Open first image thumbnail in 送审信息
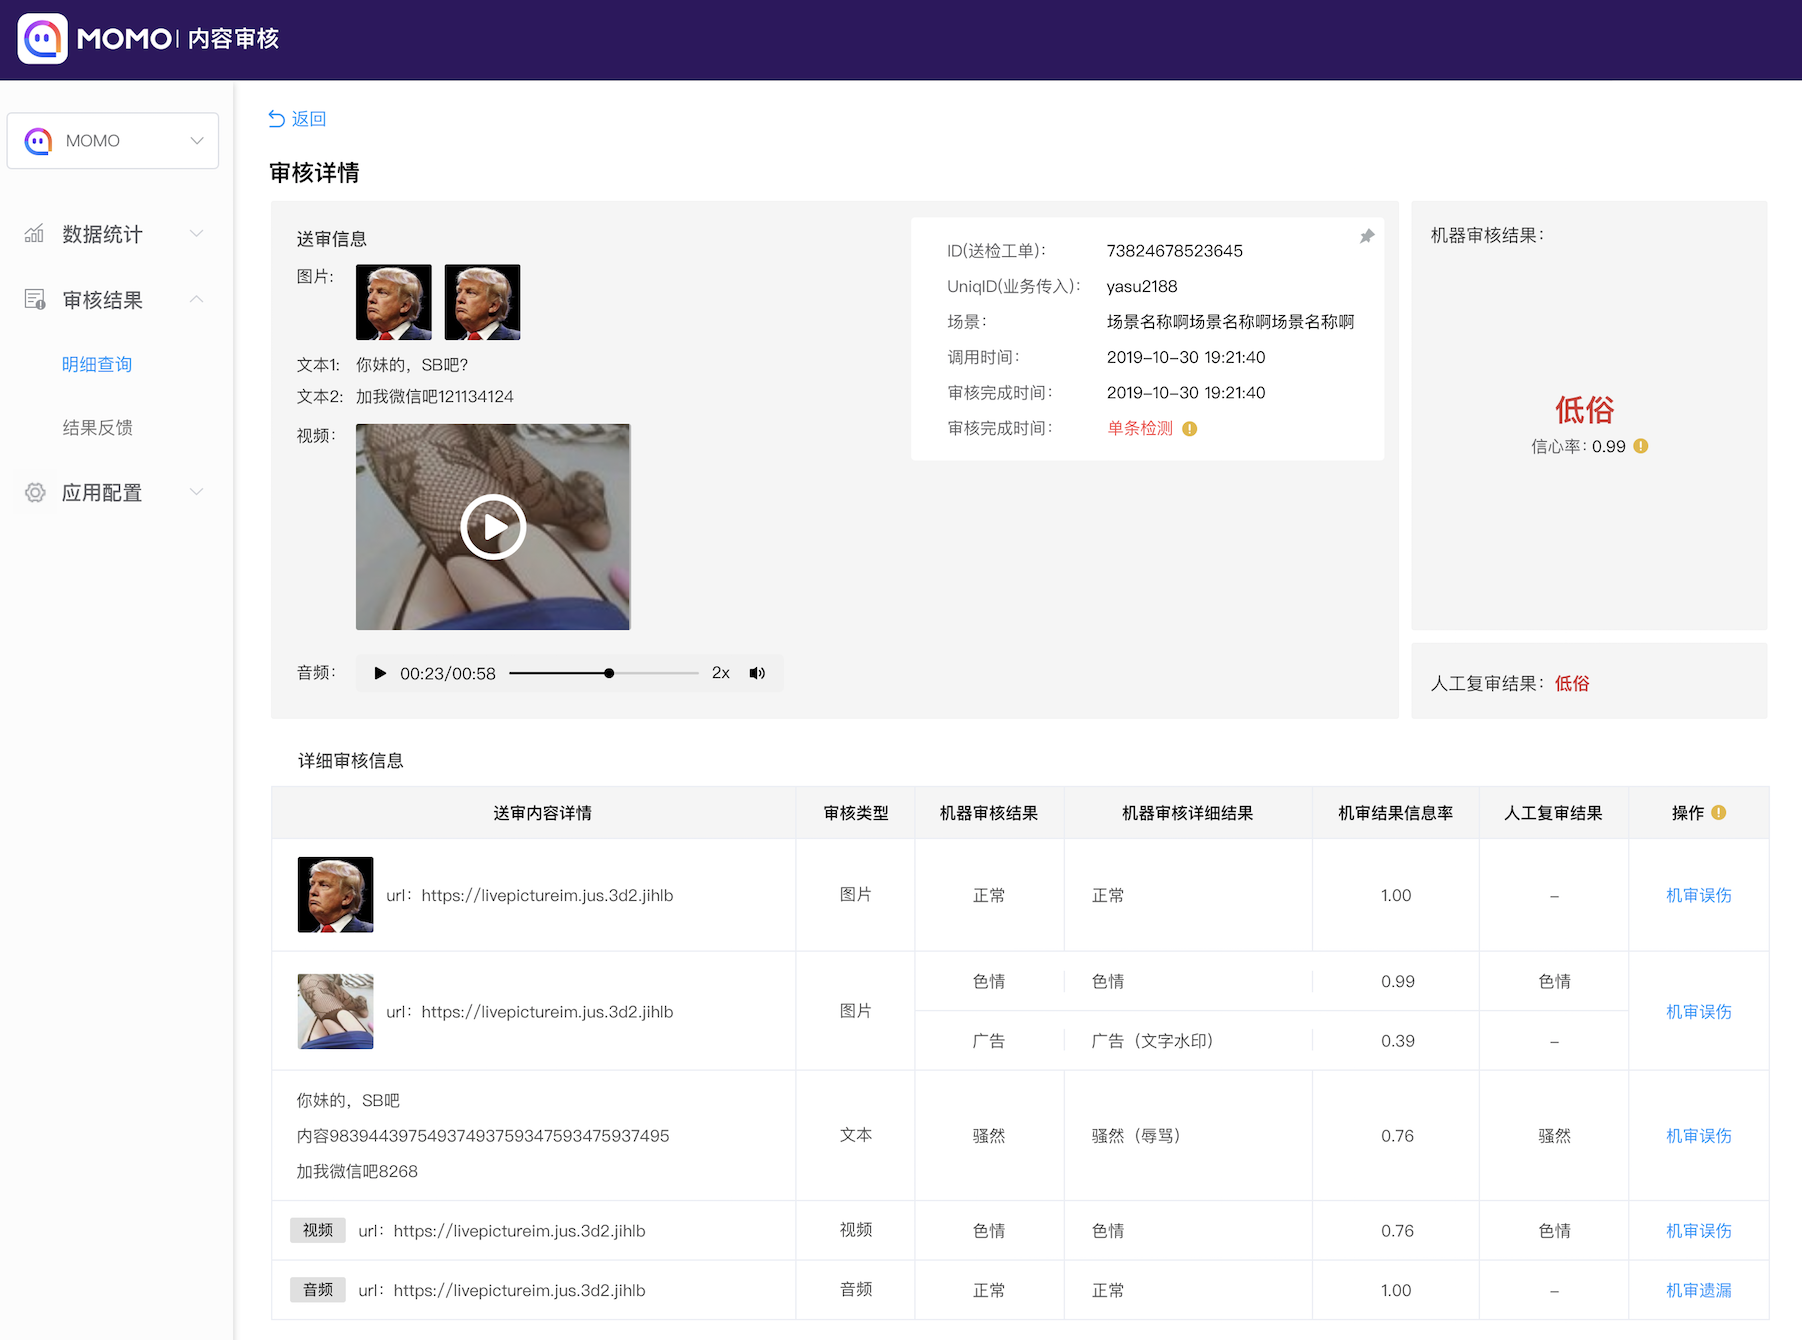Viewport: 1802px width, 1340px height. [x=394, y=302]
